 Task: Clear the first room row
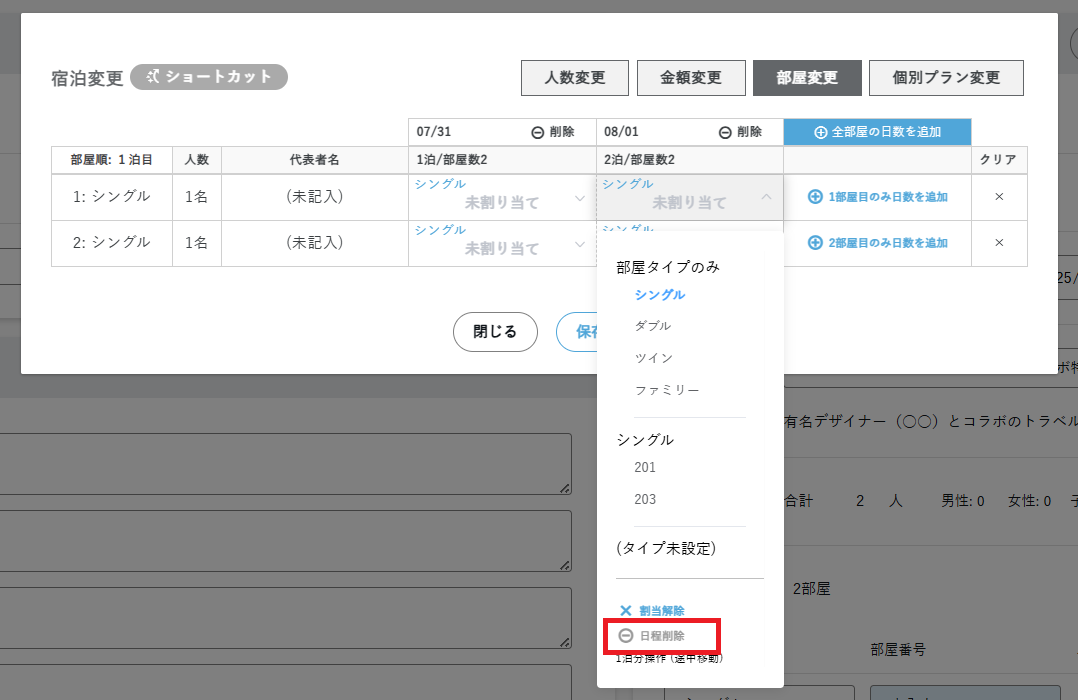(x=998, y=197)
